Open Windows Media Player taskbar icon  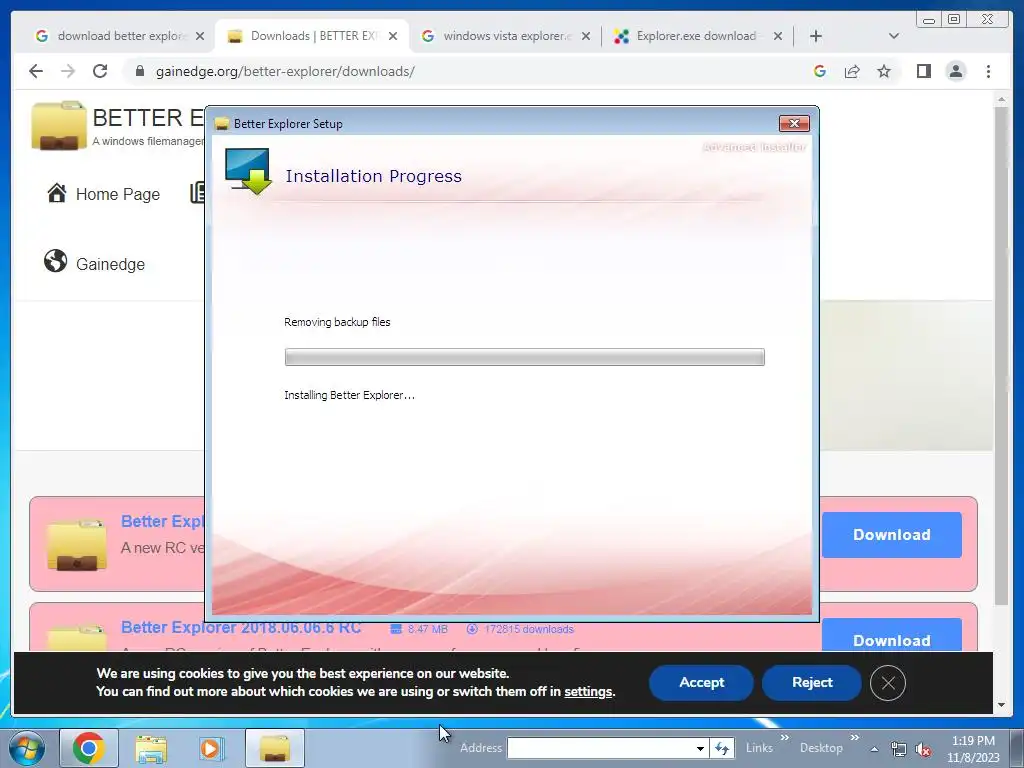click(210, 748)
